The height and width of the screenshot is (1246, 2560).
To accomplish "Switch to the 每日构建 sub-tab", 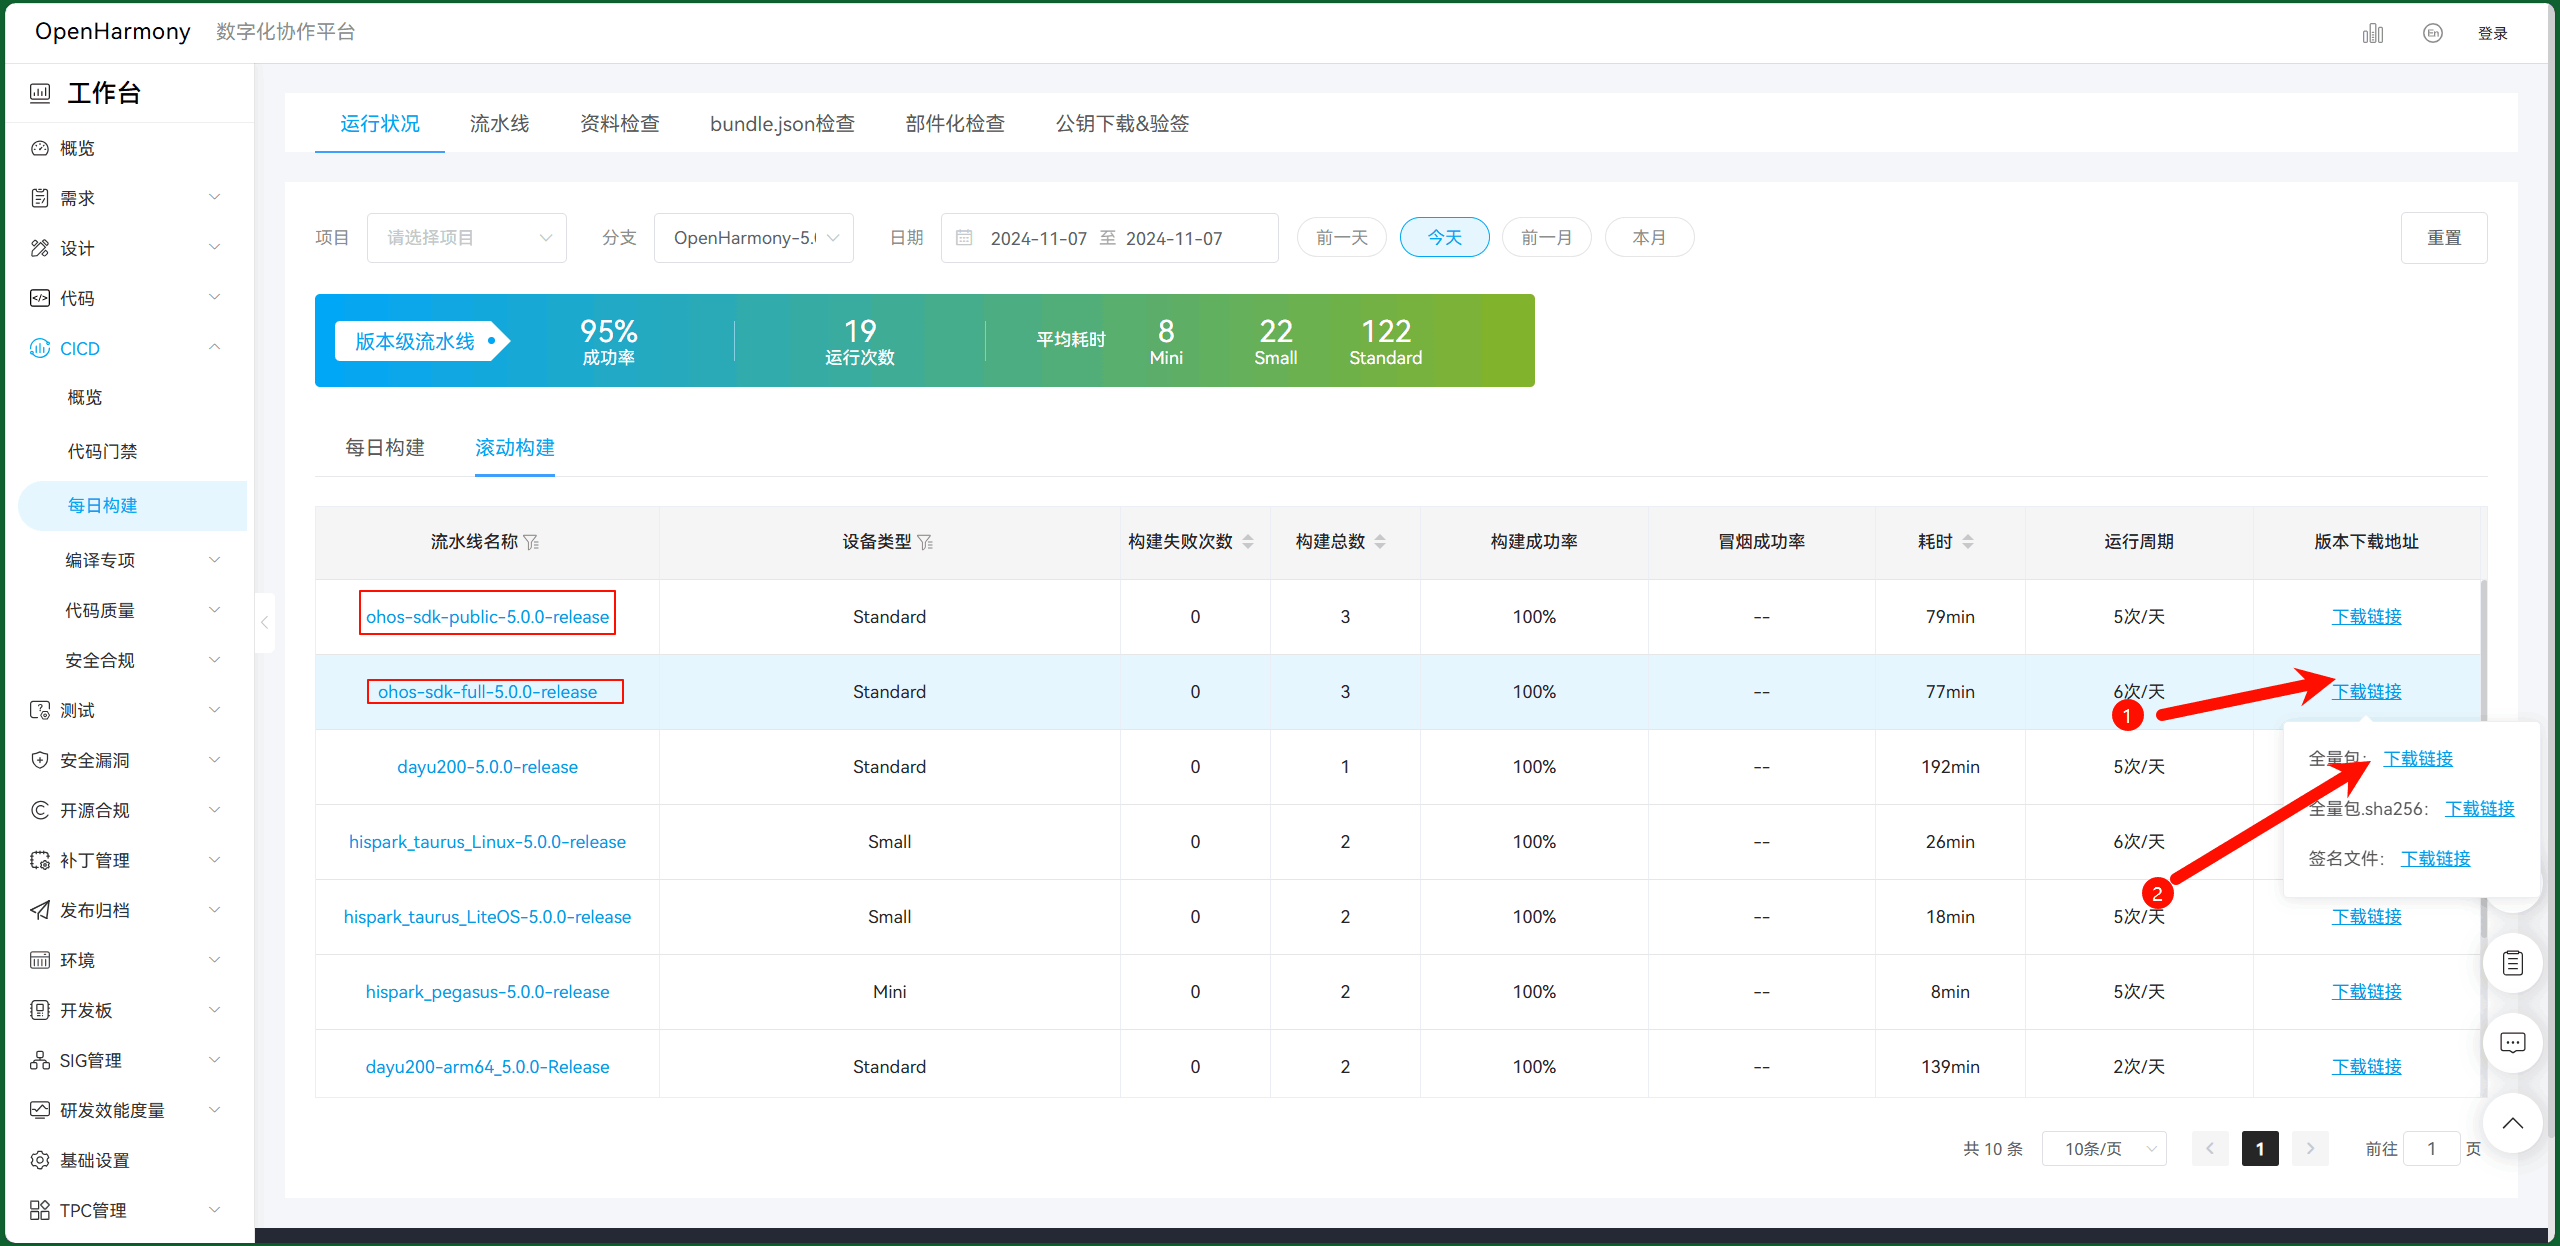I will pos(385,447).
